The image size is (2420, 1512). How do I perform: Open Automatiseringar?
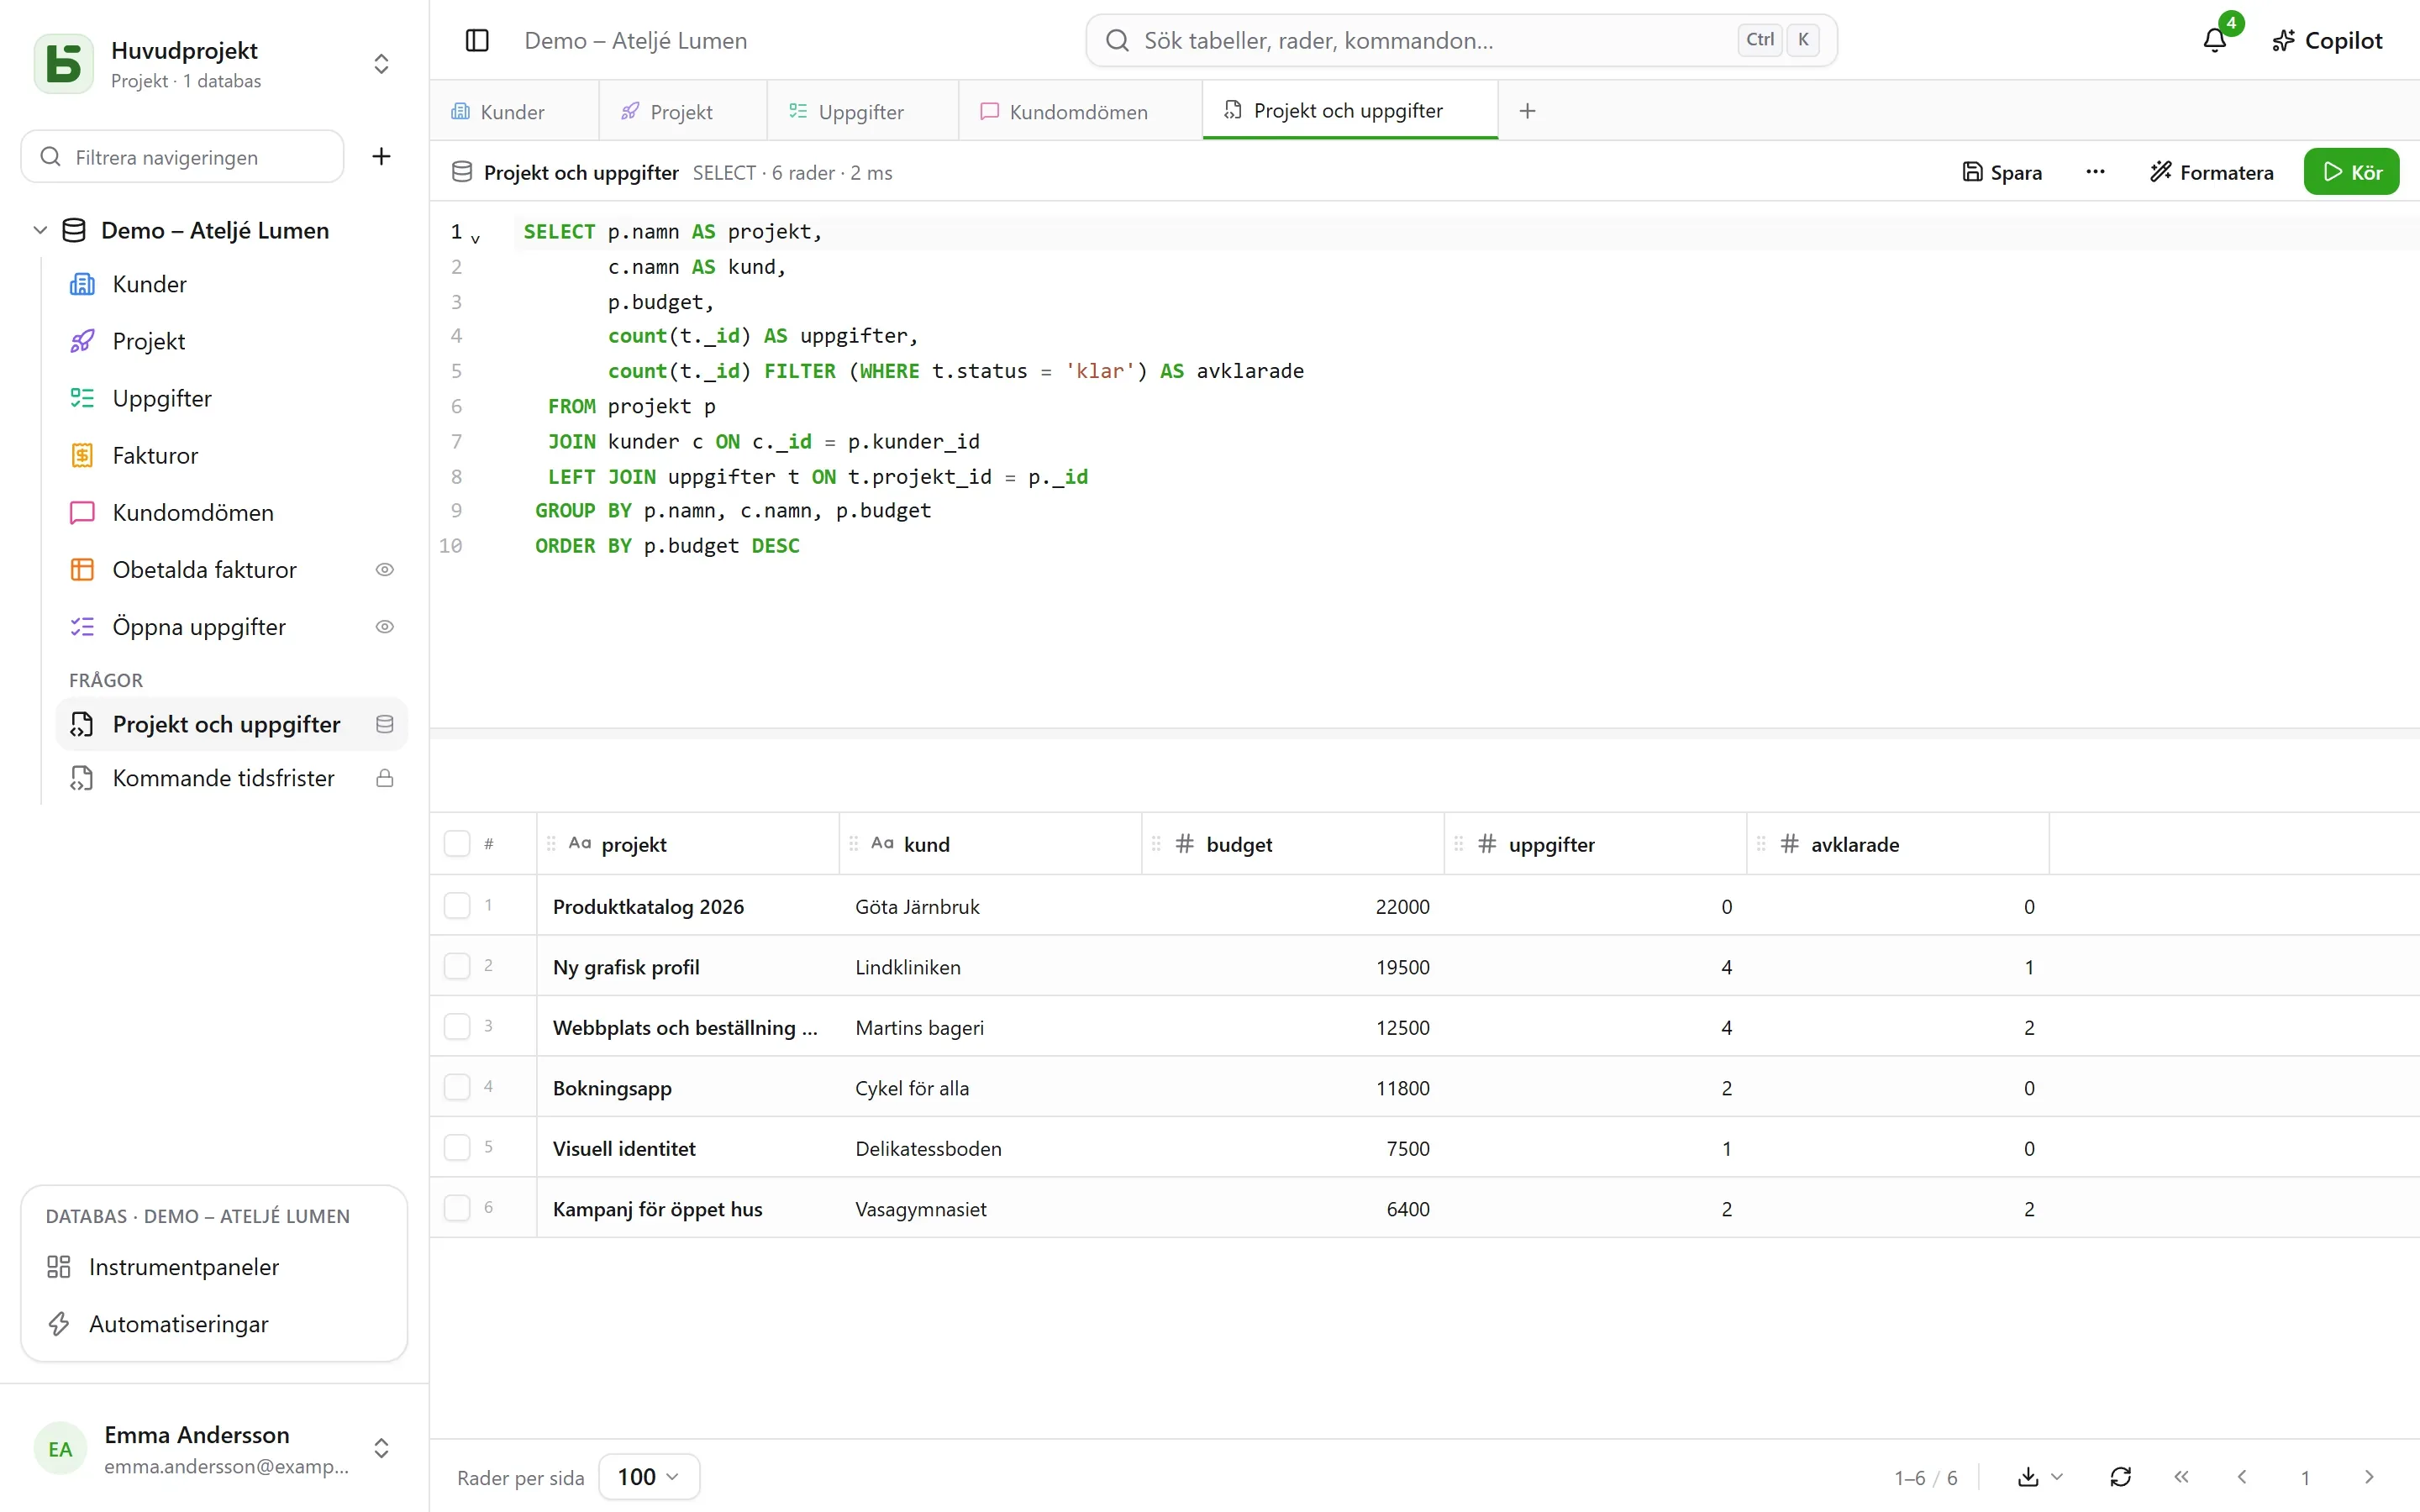(x=214, y=1325)
